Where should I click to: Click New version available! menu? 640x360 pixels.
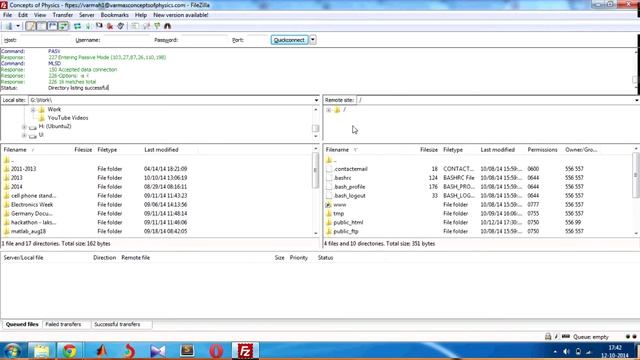(x=180, y=15)
